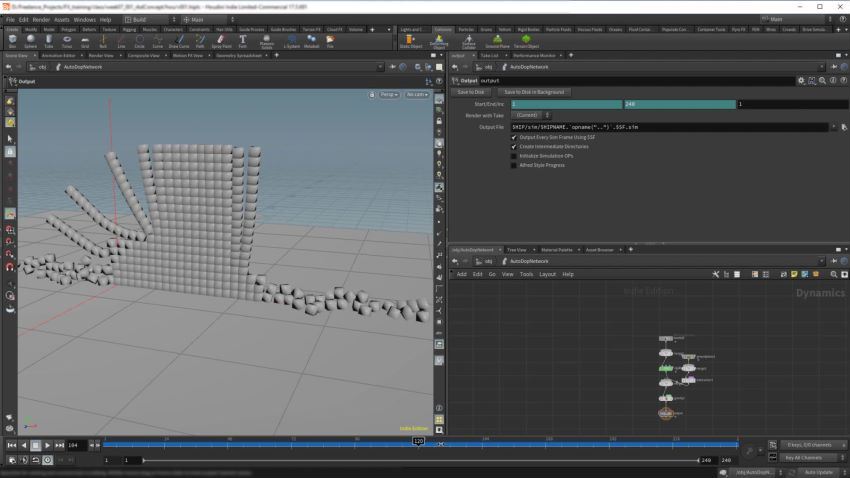Screen dimensions: 850x478
Task: Select the Line shelf tool
Action: tap(121, 41)
